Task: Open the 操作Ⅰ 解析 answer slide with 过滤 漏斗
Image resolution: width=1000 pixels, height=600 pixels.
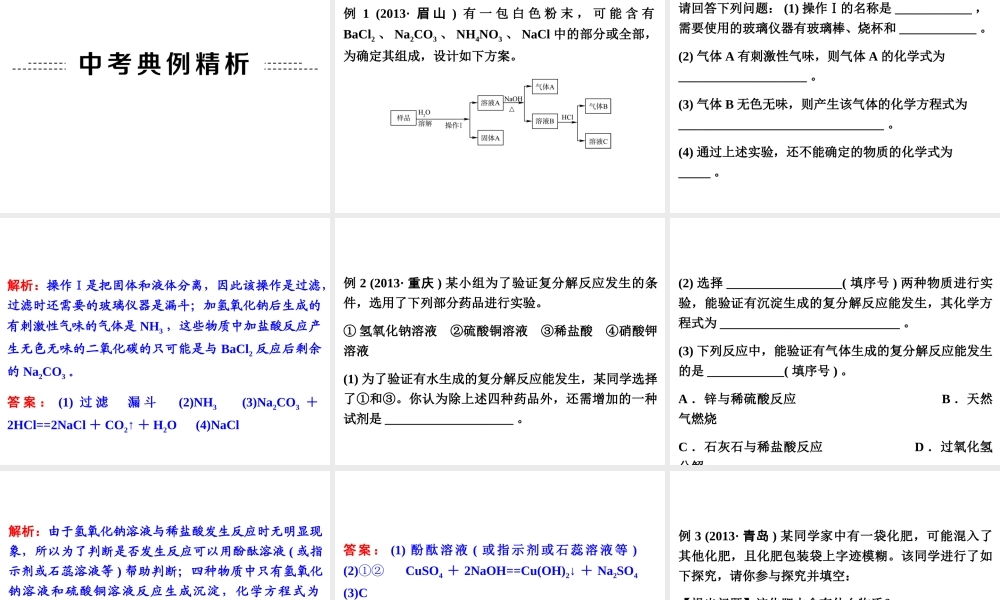Action: coord(165,341)
